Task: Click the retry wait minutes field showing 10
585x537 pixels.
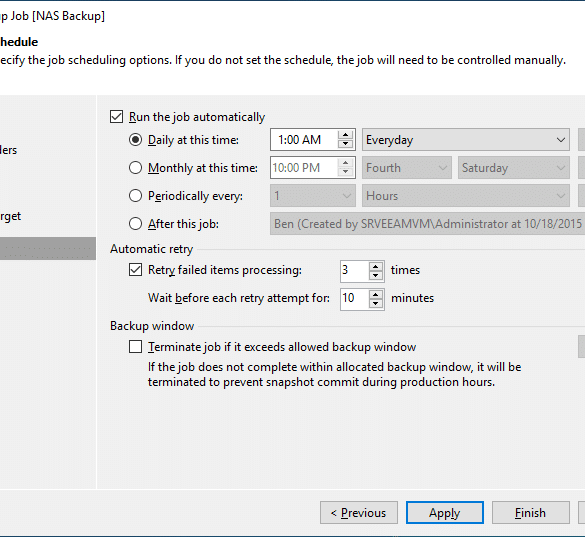Action: tap(354, 299)
